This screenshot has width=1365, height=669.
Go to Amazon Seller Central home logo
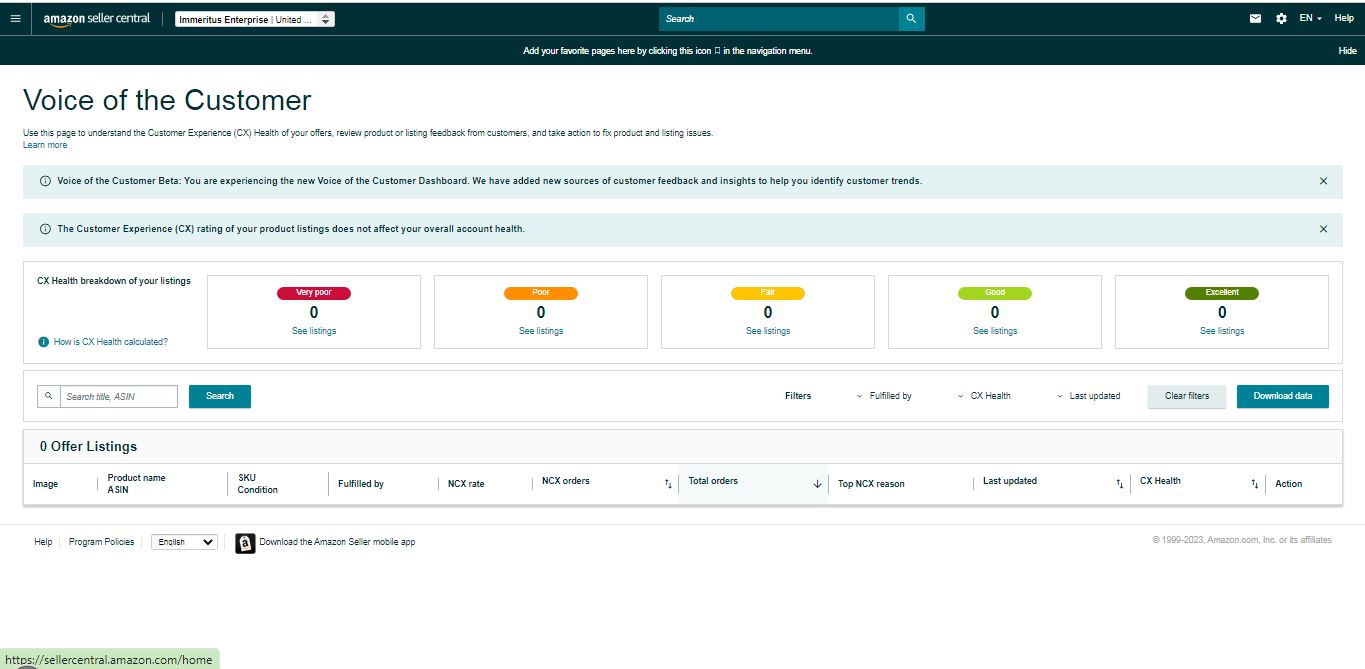click(97, 19)
